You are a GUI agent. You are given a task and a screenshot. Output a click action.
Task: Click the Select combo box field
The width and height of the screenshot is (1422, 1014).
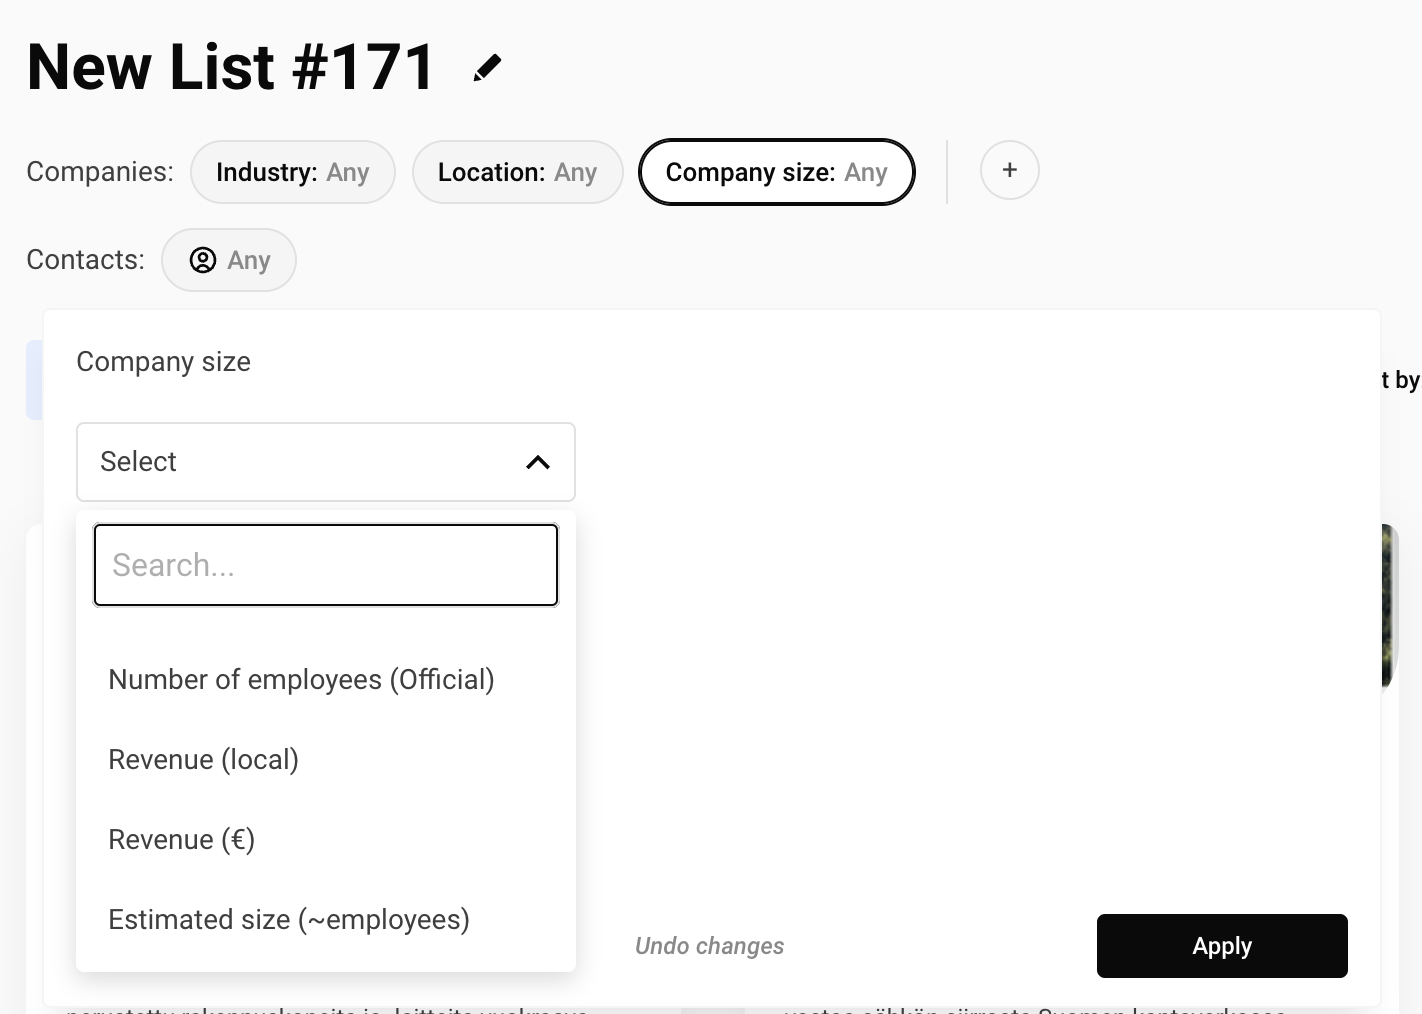(300, 462)
